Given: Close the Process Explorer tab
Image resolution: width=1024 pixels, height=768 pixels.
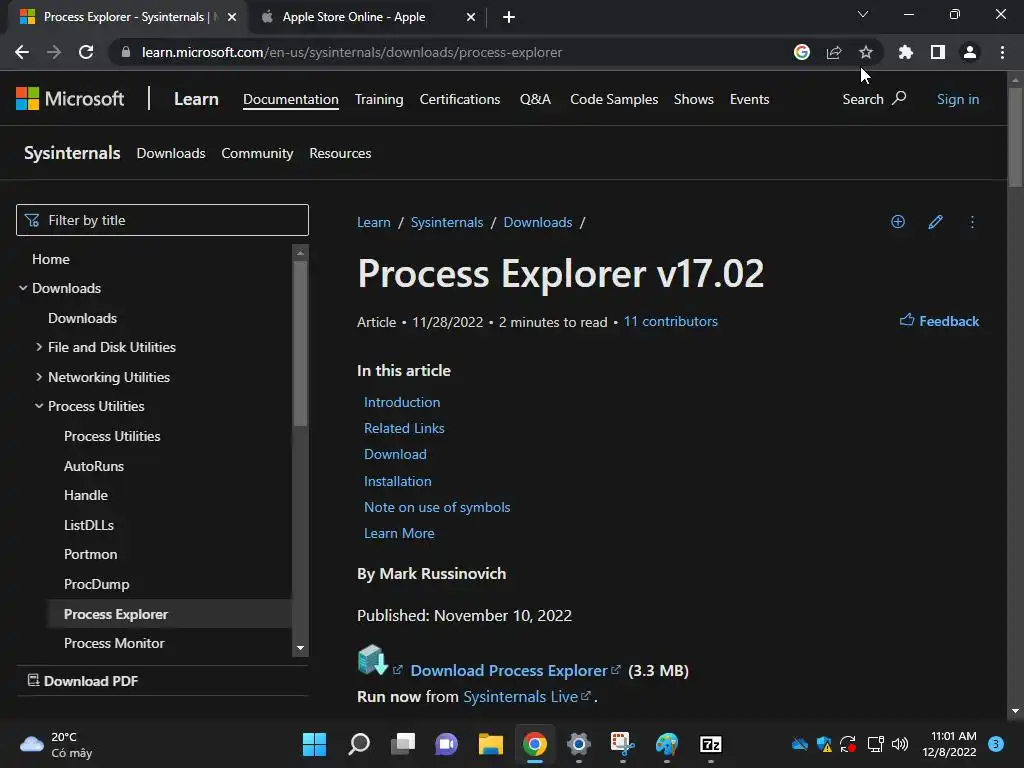Looking at the screenshot, I should pyautogui.click(x=232, y=18).
